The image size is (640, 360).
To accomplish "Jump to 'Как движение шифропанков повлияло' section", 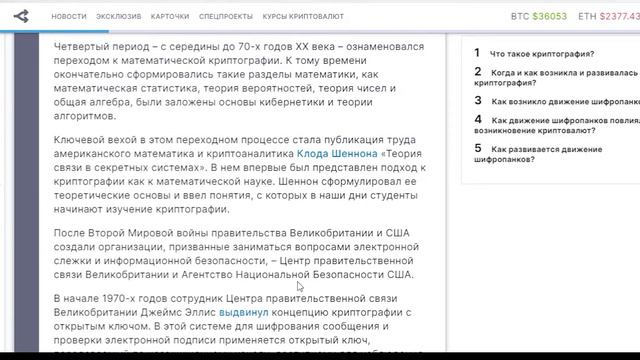I will click(557, 125).
